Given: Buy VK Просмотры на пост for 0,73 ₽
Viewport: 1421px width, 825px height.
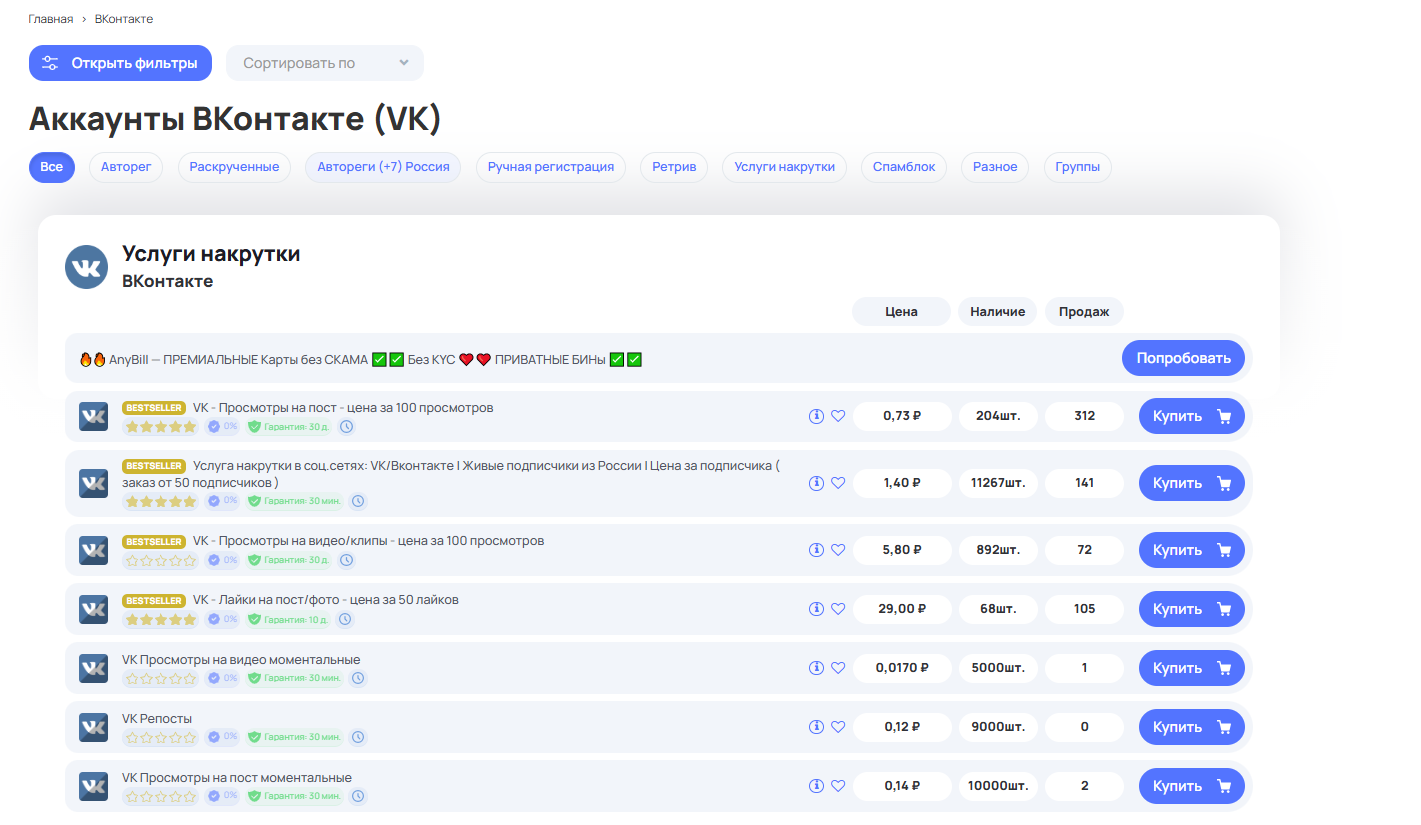Looking at the screenshot, I should point(1192,416).
